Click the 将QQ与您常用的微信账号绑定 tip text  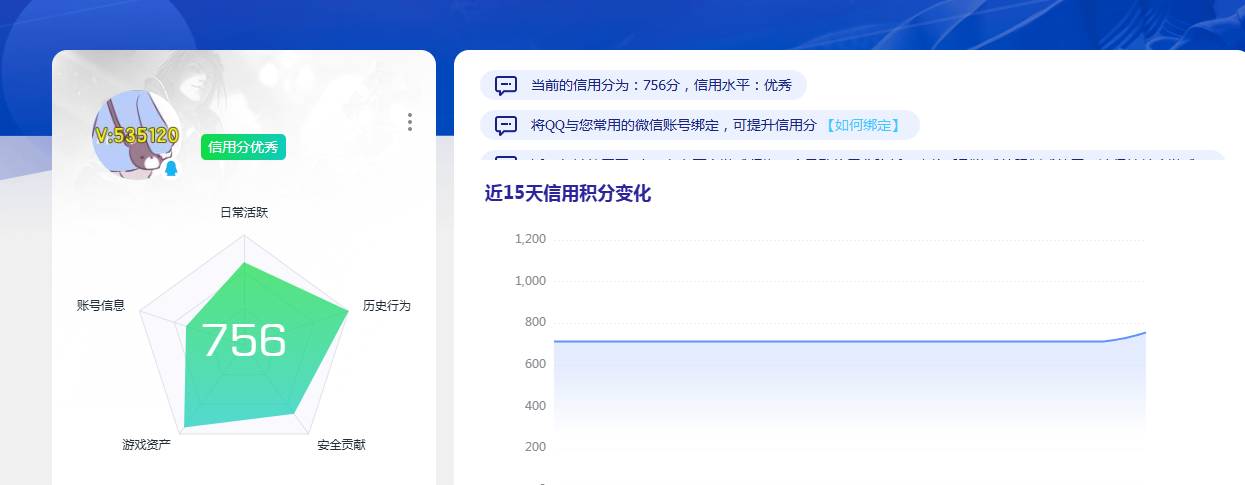tap(674, 125)
